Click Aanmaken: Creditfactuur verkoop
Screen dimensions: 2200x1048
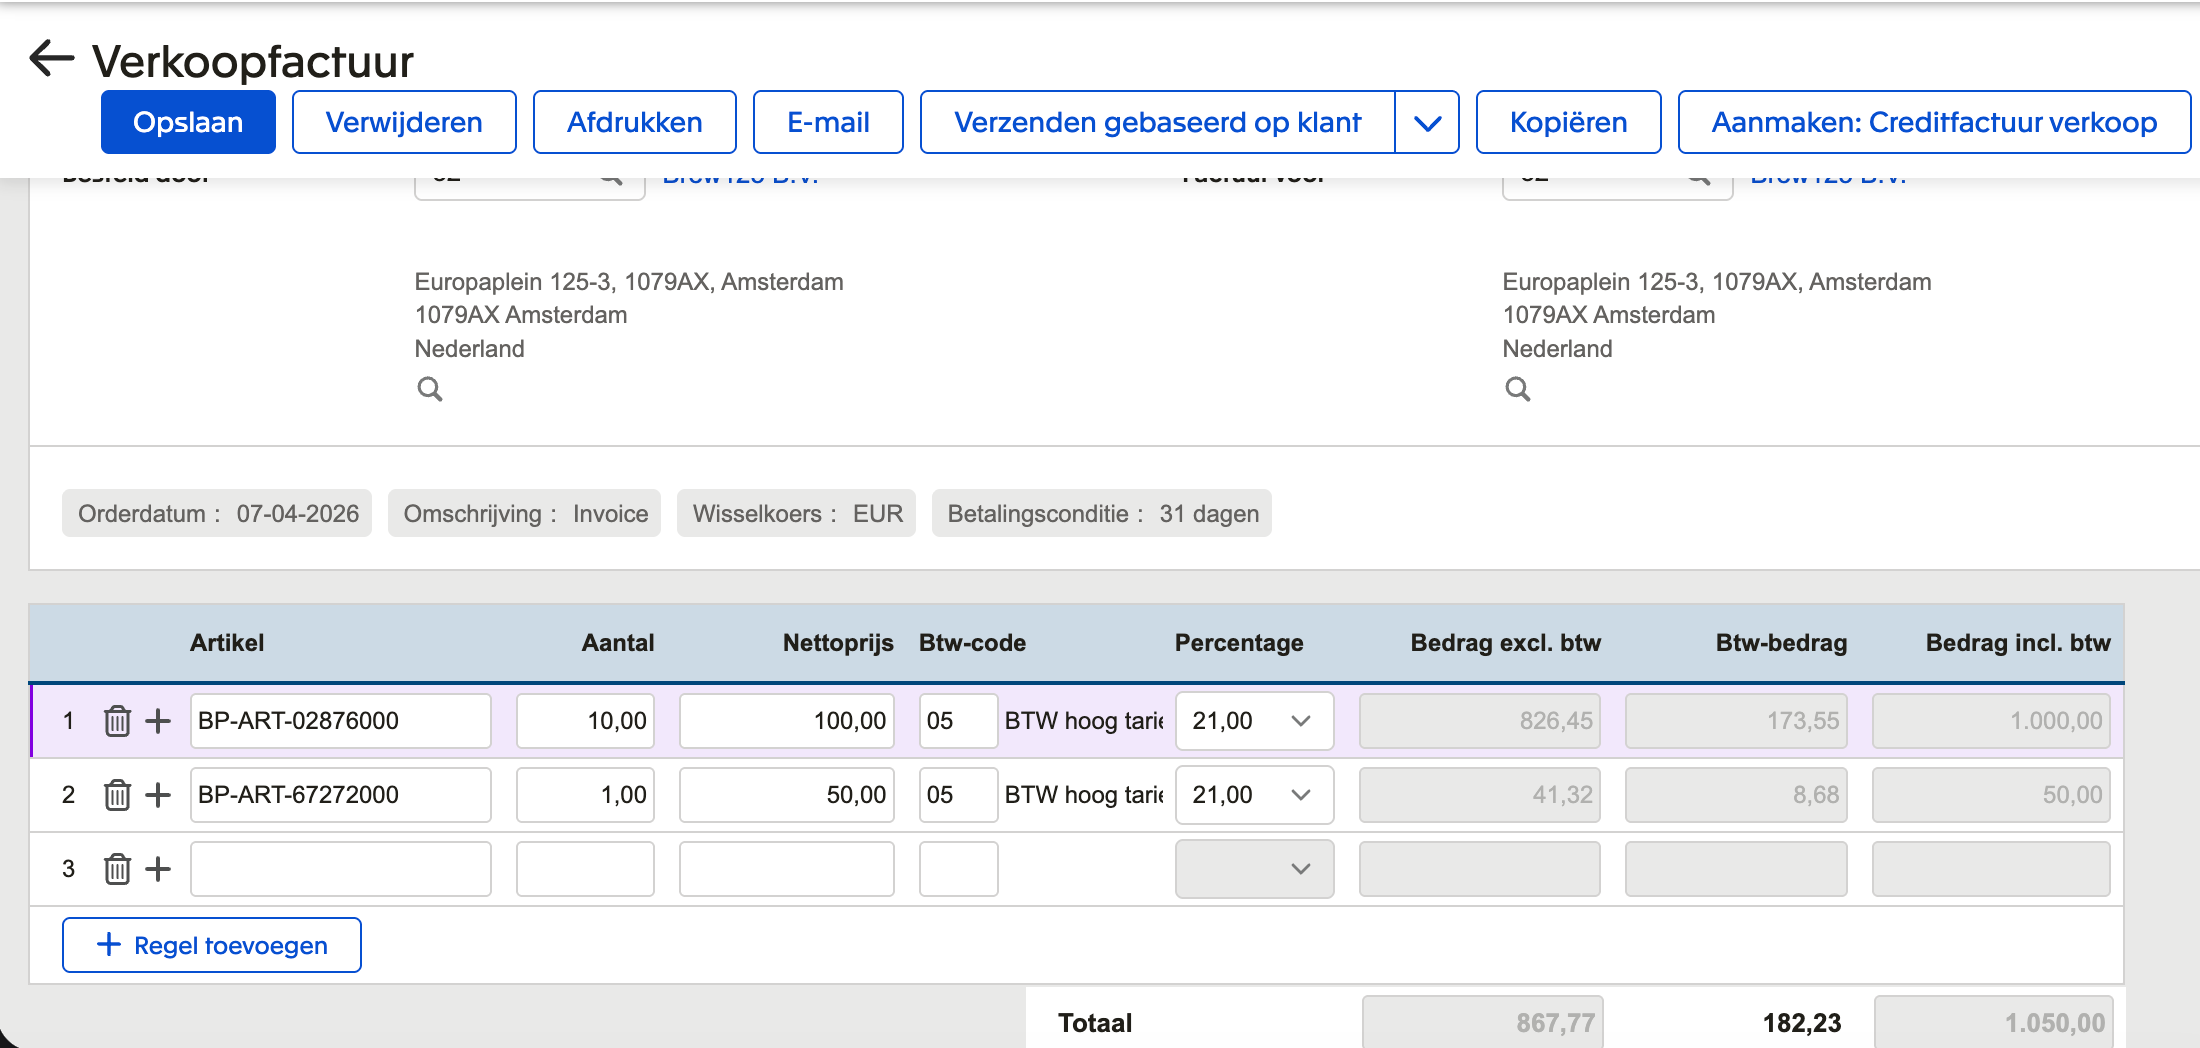[1934, 122]
